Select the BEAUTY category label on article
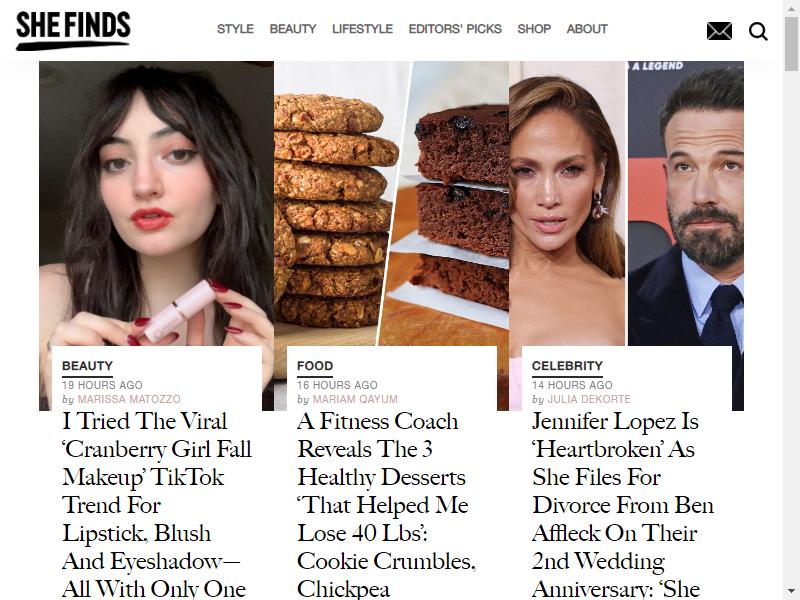800x600 pixels. 87,366
